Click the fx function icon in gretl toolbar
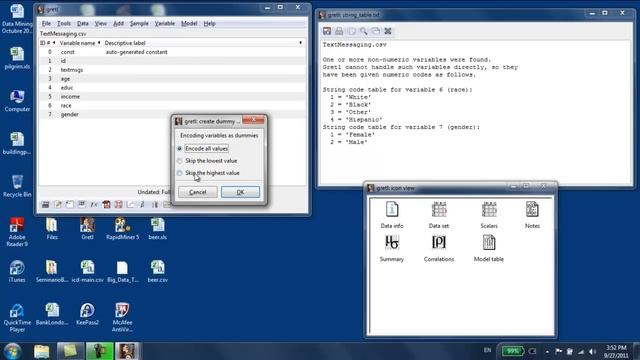640x360 pixels. pos(94,204)
